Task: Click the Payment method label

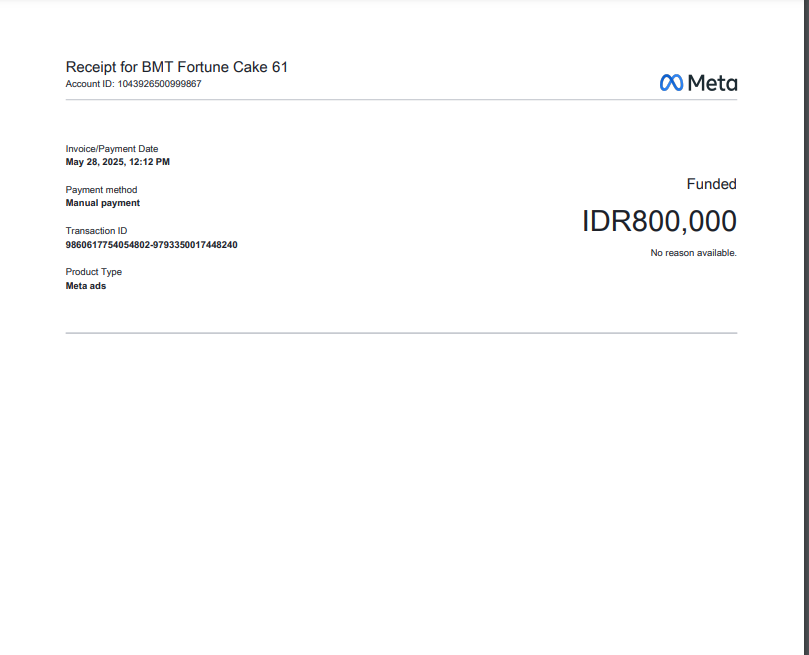Action: click(102, 190)
